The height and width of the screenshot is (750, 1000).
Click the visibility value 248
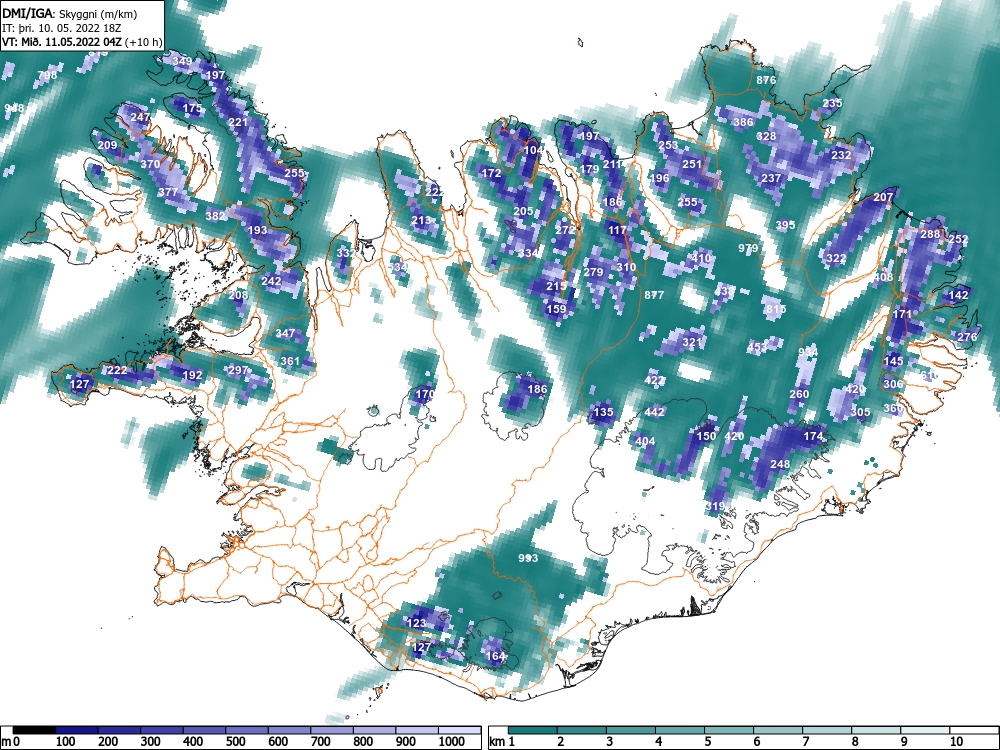pyautogui.click(x=780, y=464)
